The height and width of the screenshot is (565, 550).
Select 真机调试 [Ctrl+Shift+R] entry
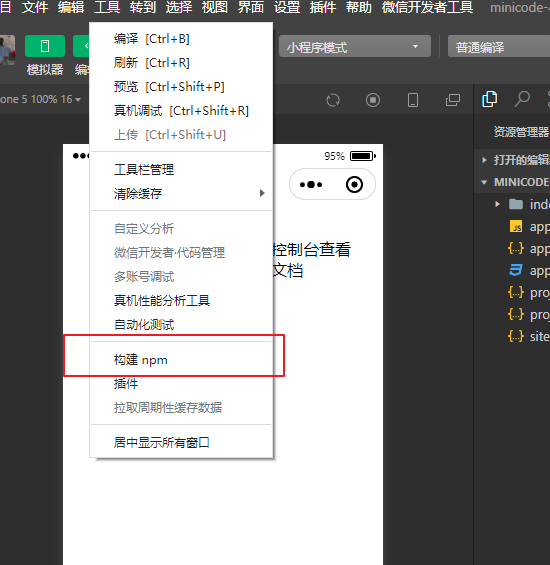click(181, 111)
